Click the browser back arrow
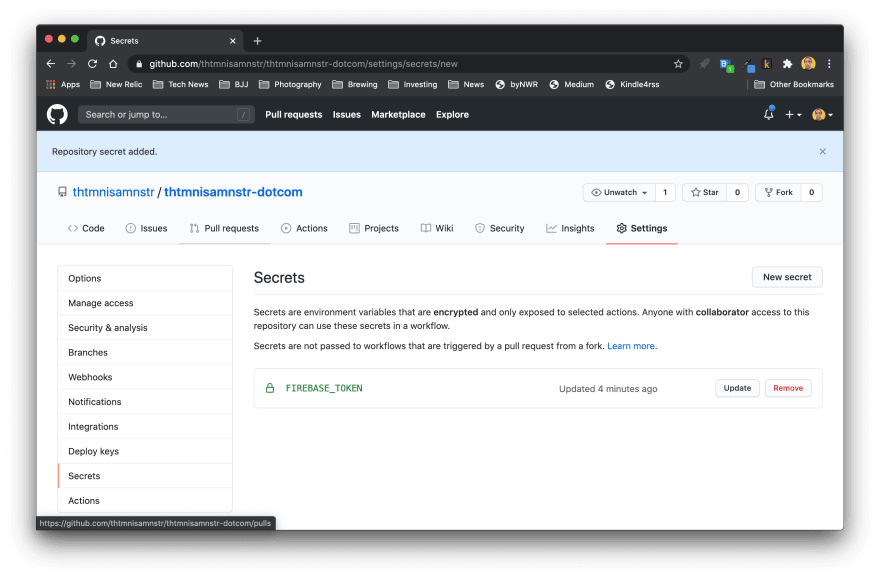The height and width of the screenshot is (578, 880). 51,64
